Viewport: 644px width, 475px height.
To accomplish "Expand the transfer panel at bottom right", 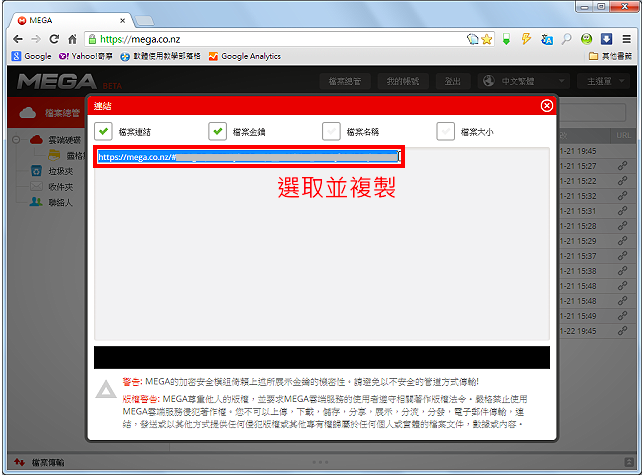I will [x=629, y=462].
